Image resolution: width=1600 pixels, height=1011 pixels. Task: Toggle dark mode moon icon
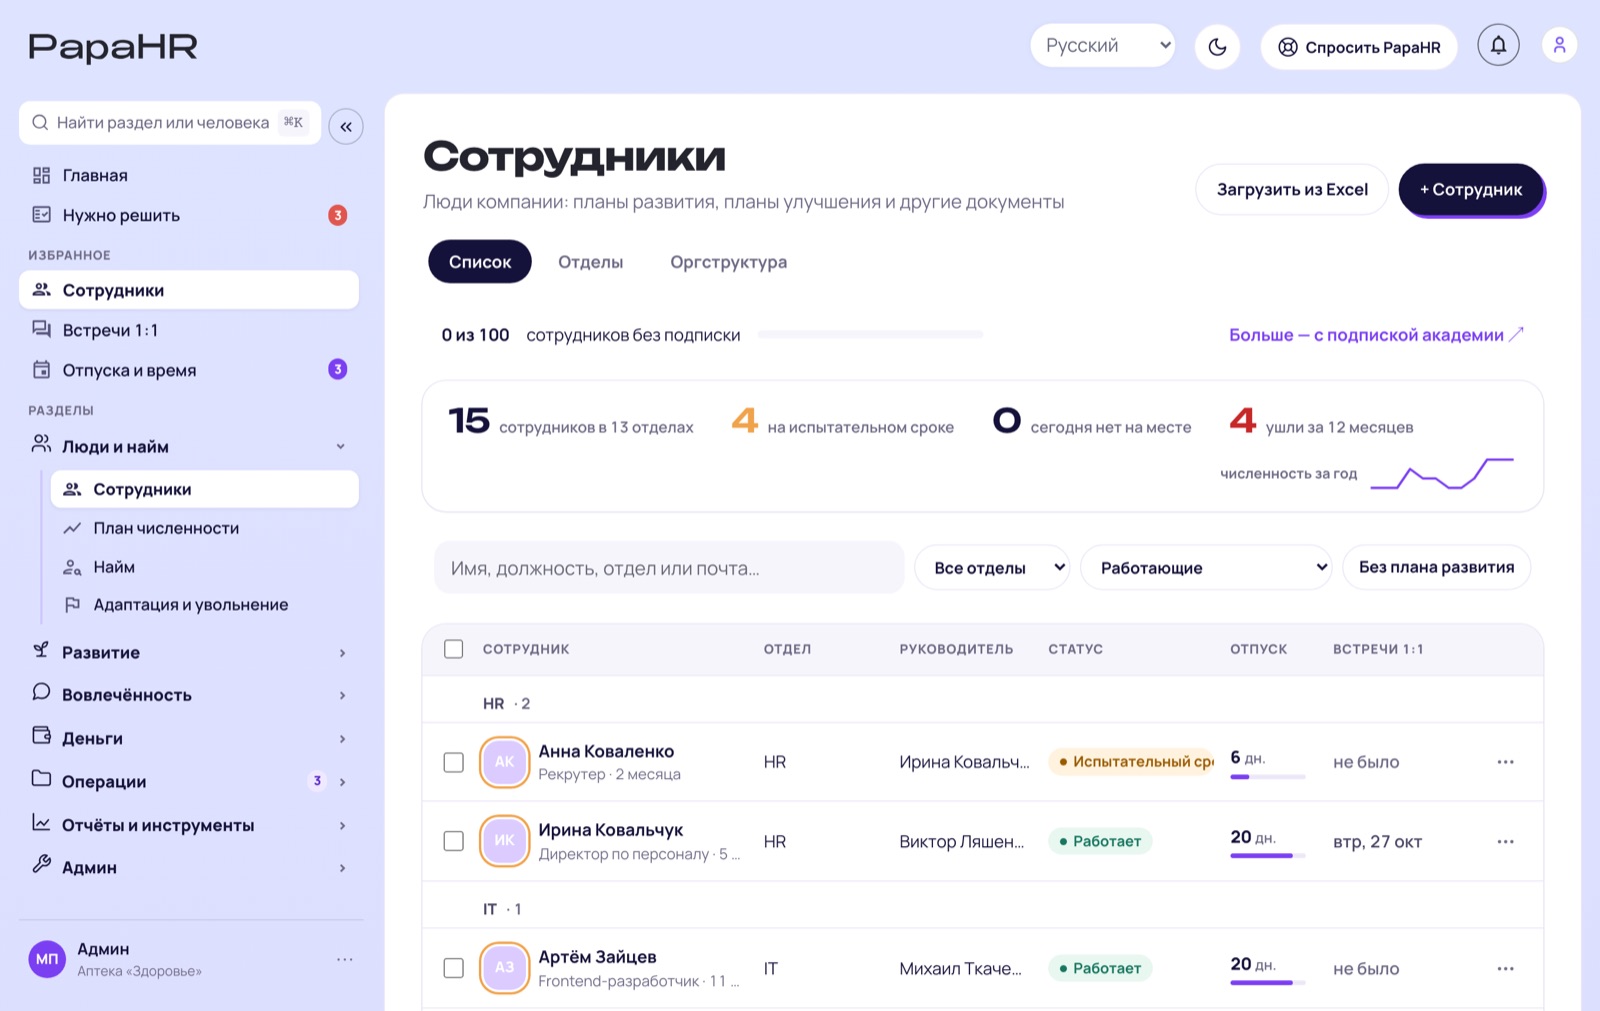click(1217, 46)
